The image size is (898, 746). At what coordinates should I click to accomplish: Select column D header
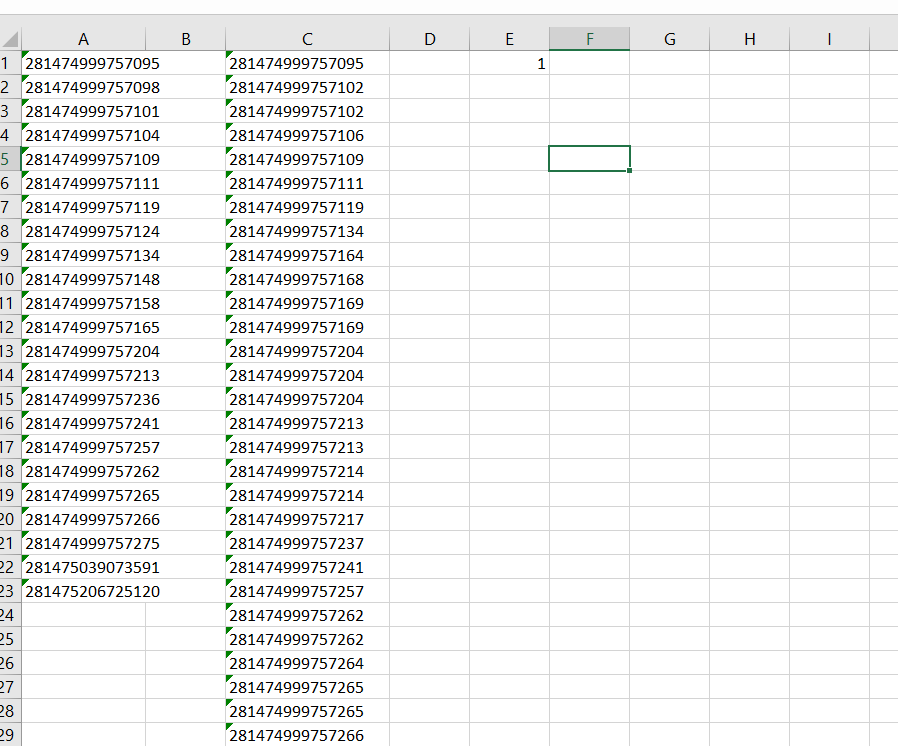pos(430,39)
